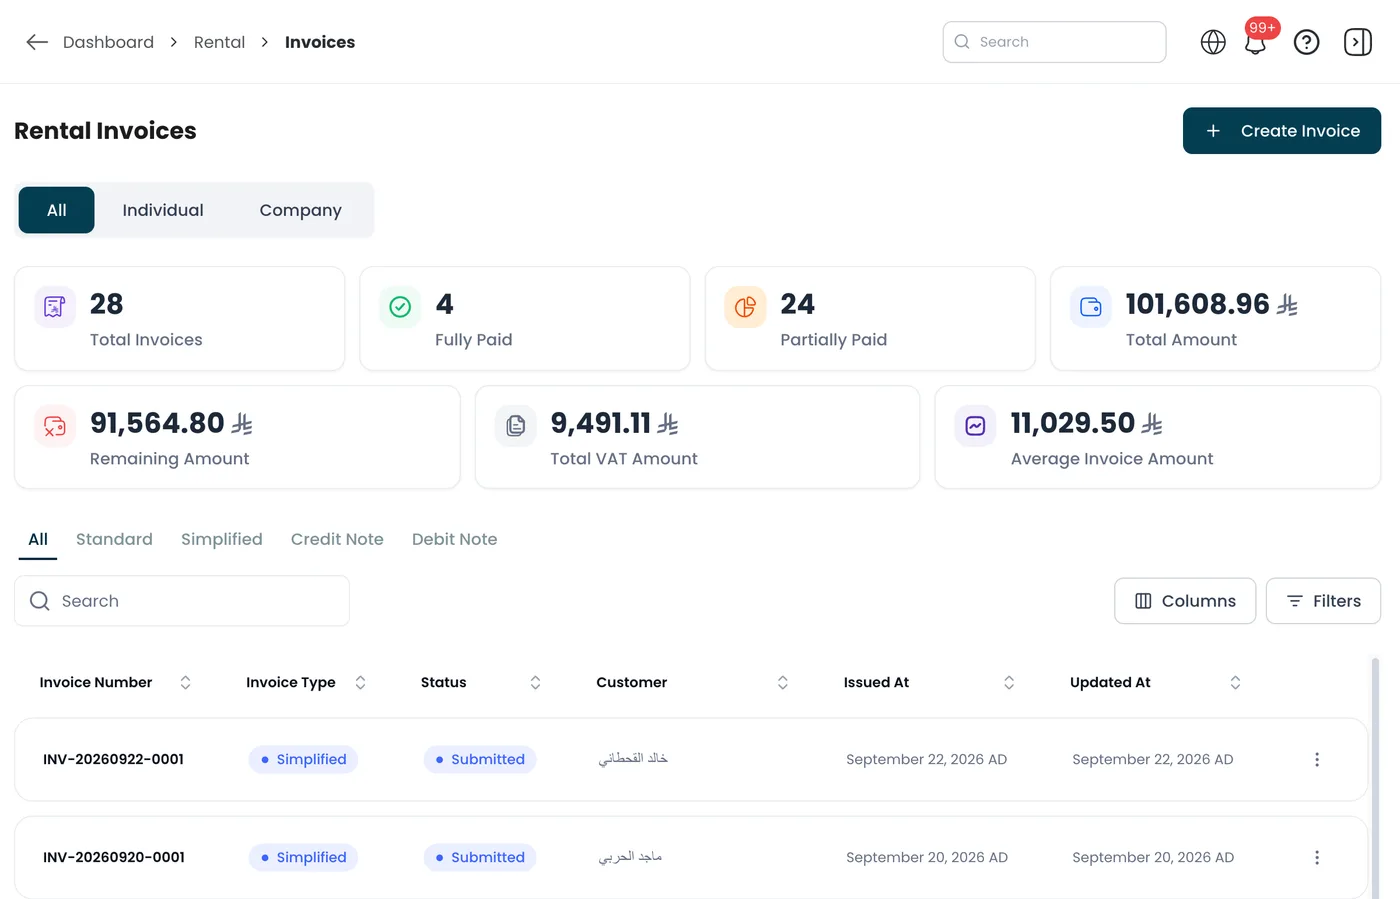This screenshot has width=1400, height=899.
Task: Open the Credit Note tab
Action: point(337,540)
